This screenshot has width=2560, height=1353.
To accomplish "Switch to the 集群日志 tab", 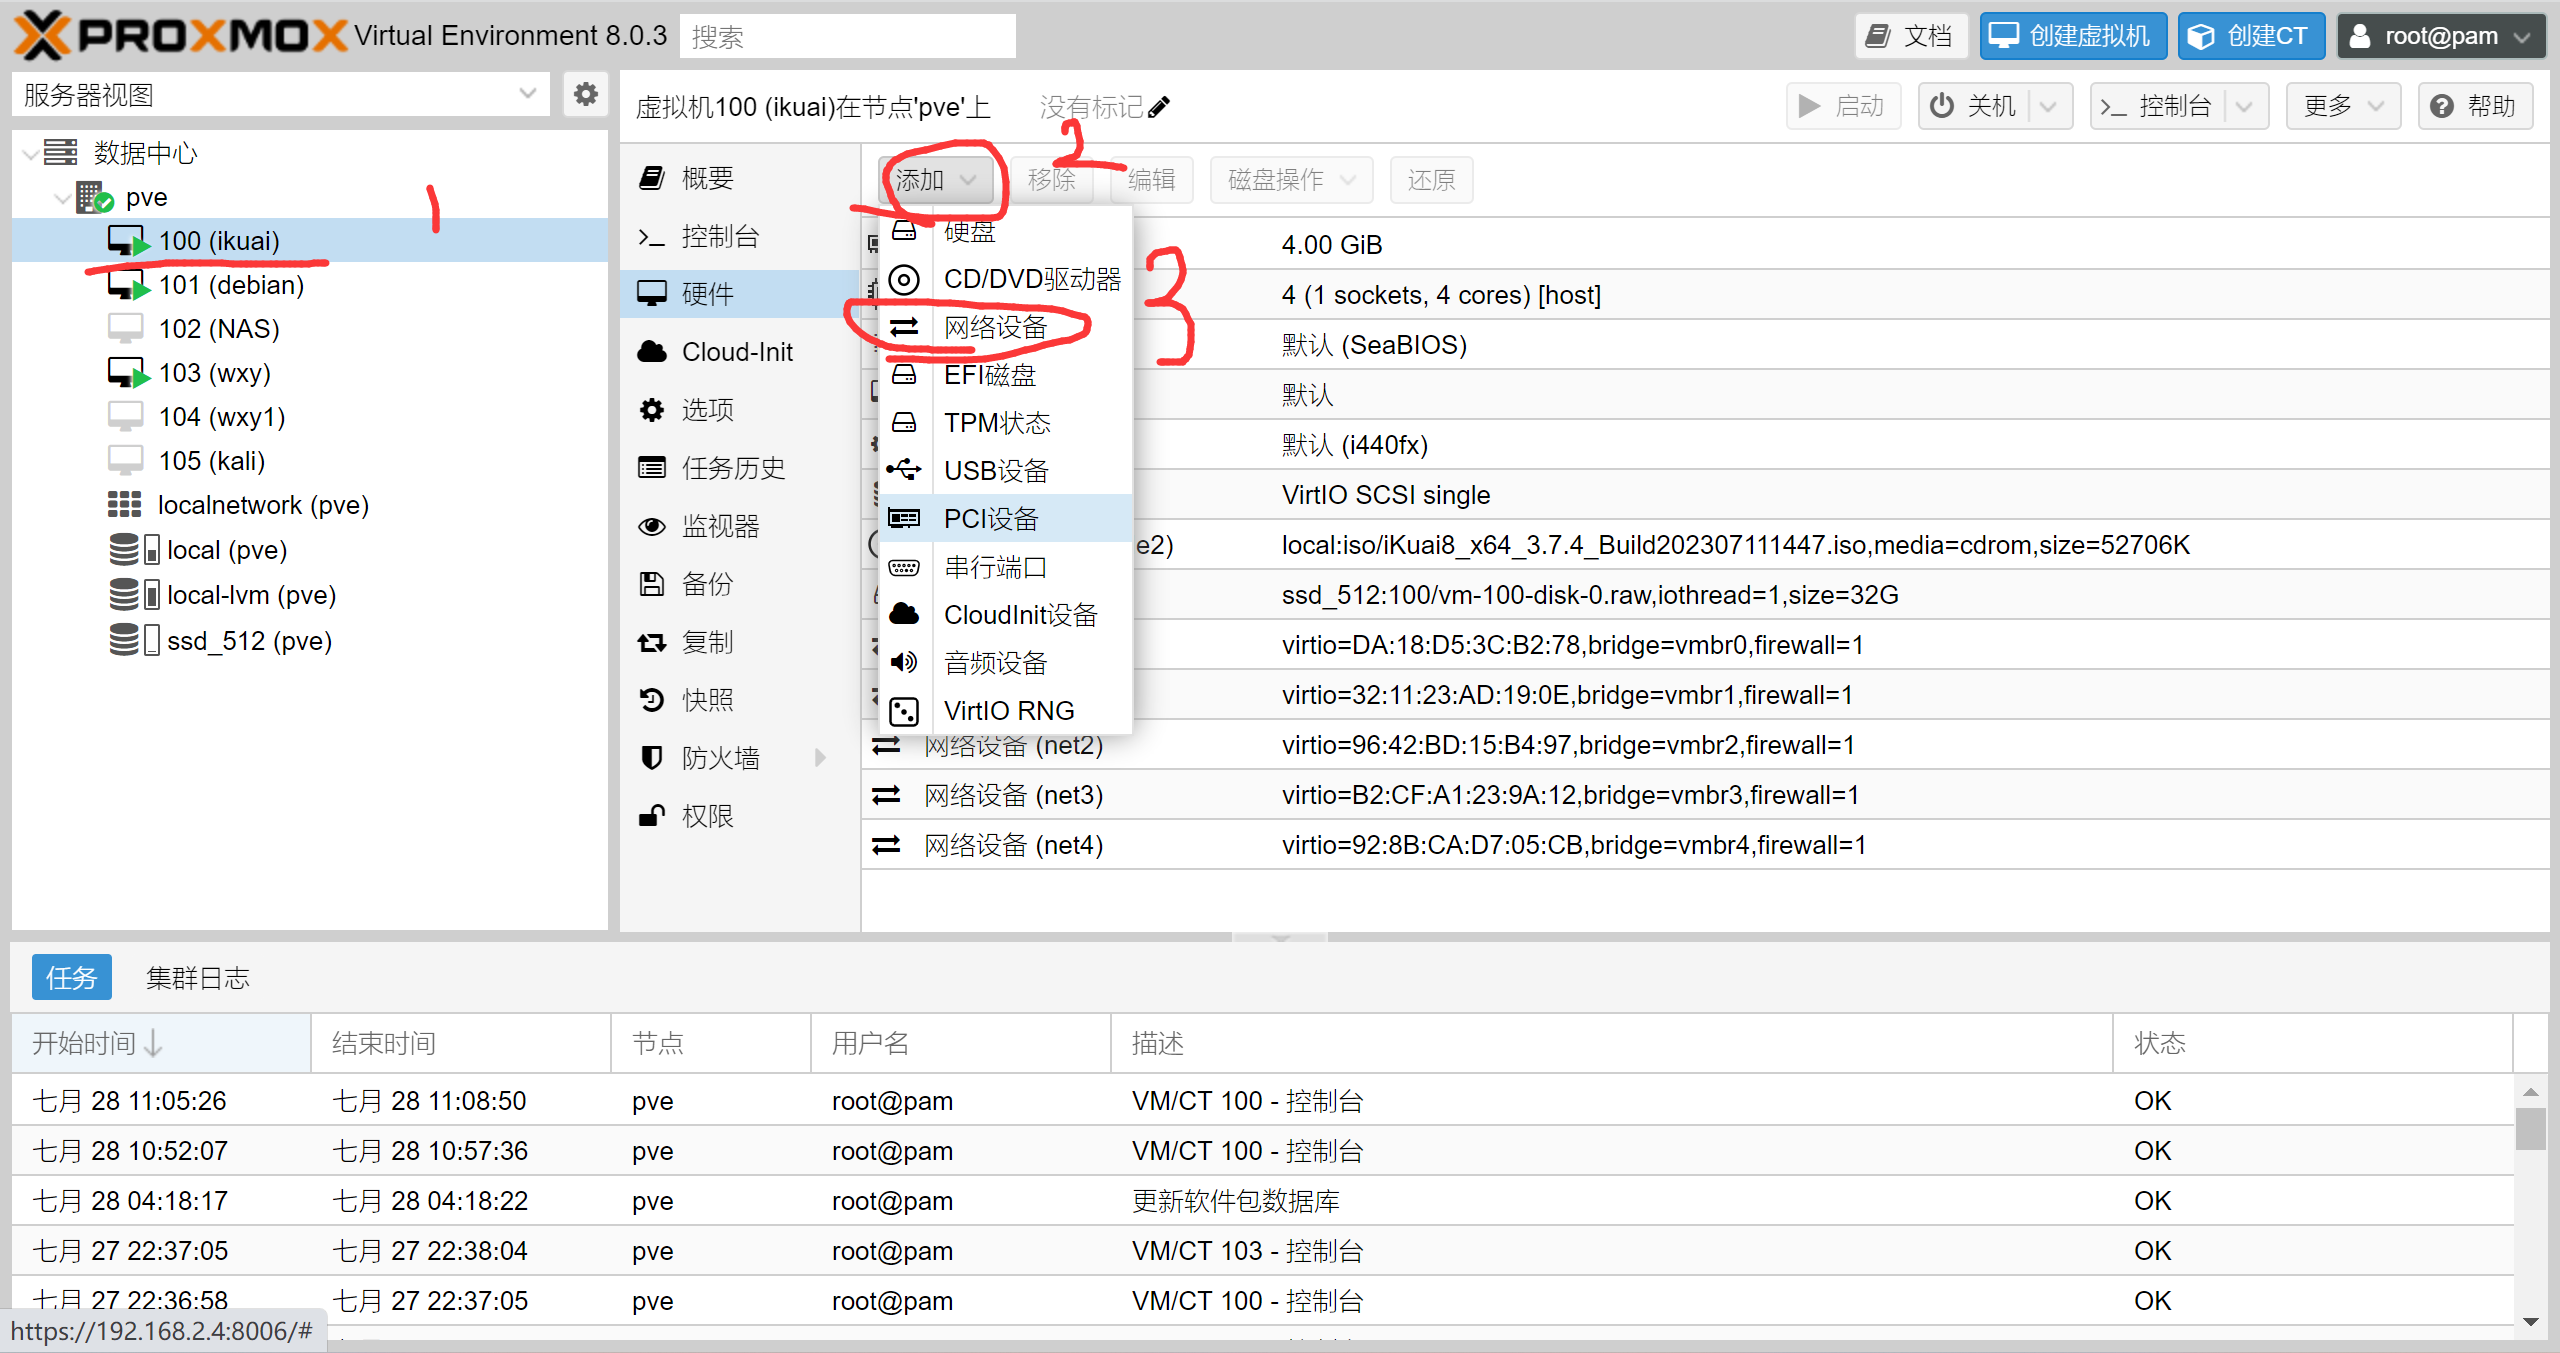I will tap(197, 977).
